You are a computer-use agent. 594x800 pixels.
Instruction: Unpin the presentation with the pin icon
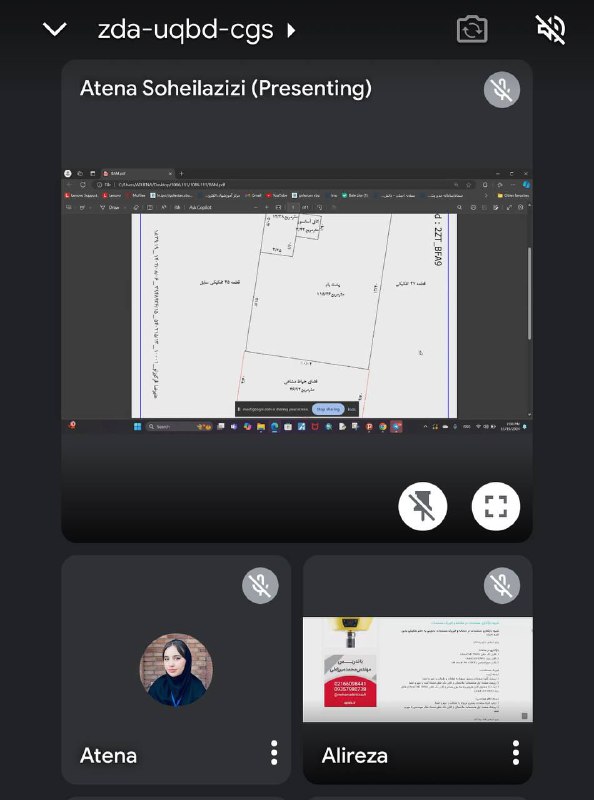click(423, 506)
